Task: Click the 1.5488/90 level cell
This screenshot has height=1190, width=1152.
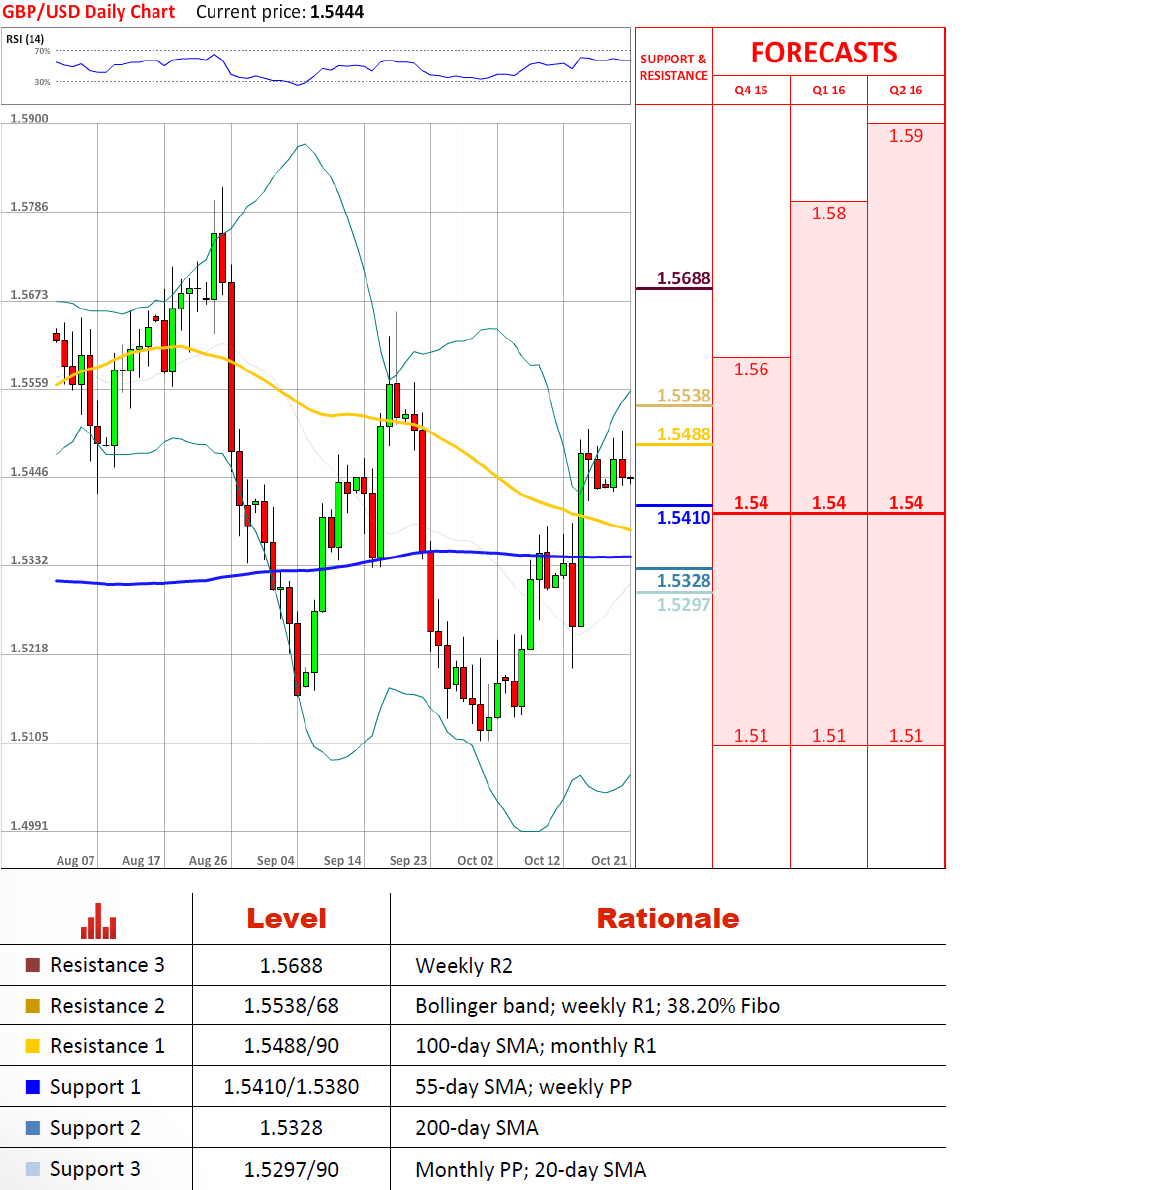Action: [291, 1047]
